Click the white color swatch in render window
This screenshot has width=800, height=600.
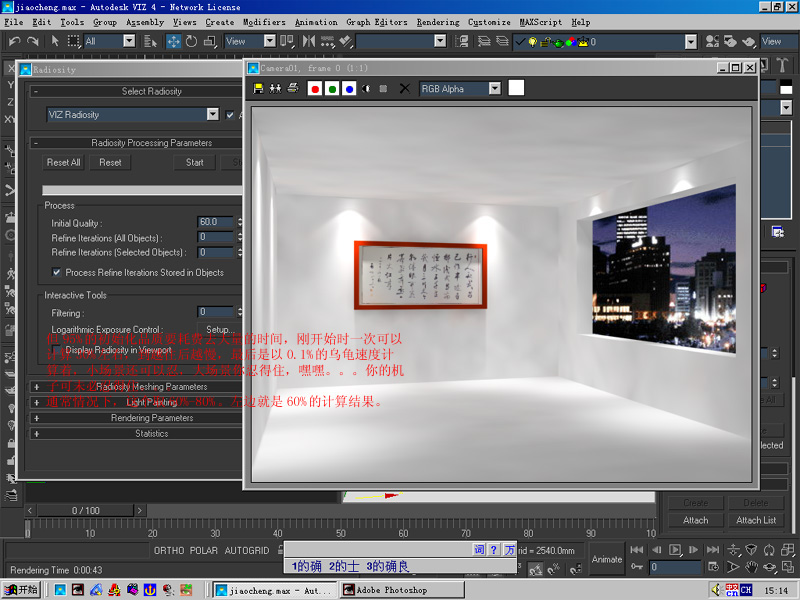point(516,88)
